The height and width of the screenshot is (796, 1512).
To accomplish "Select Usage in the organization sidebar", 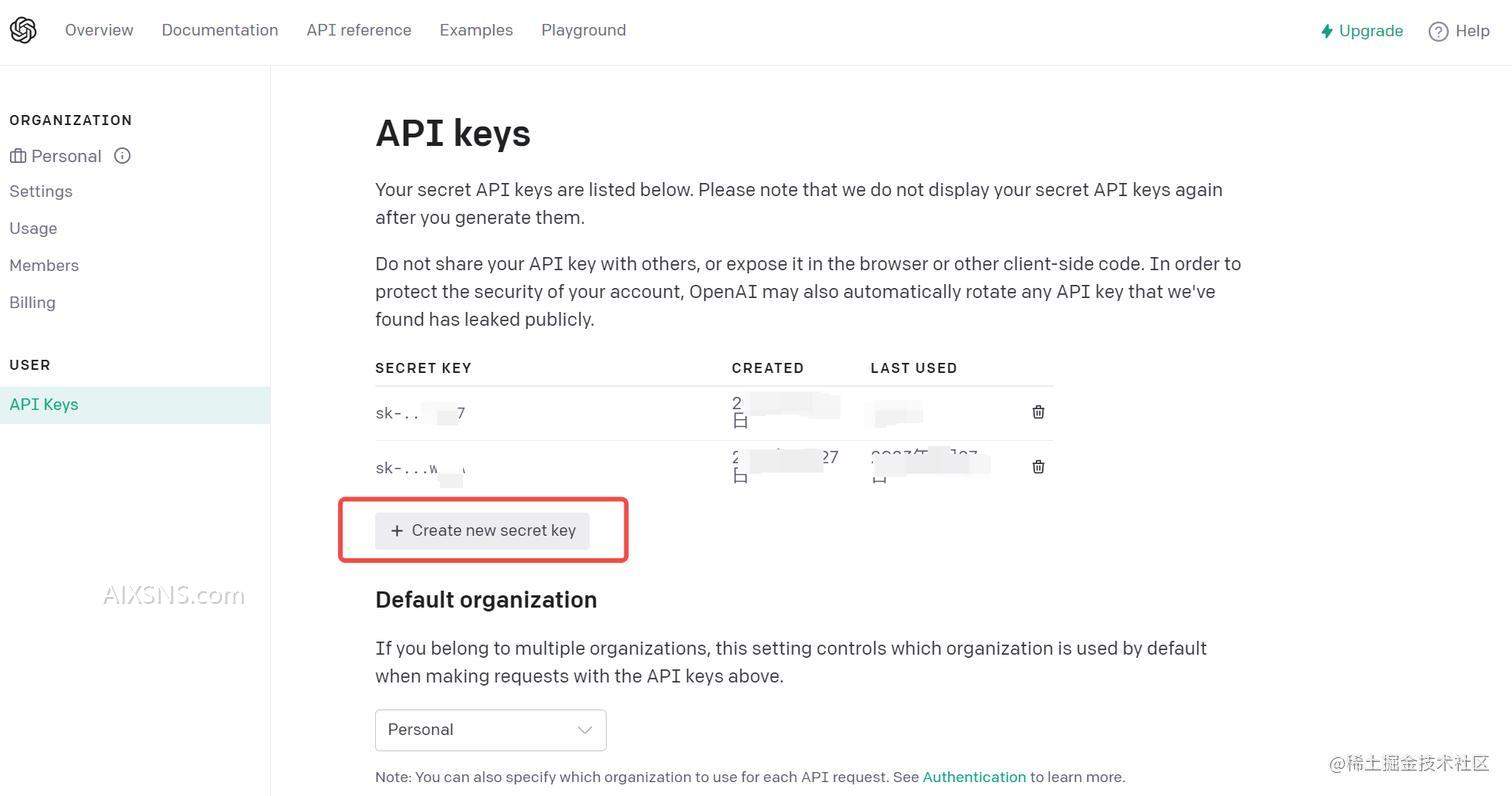I will [x=33, y=228].
